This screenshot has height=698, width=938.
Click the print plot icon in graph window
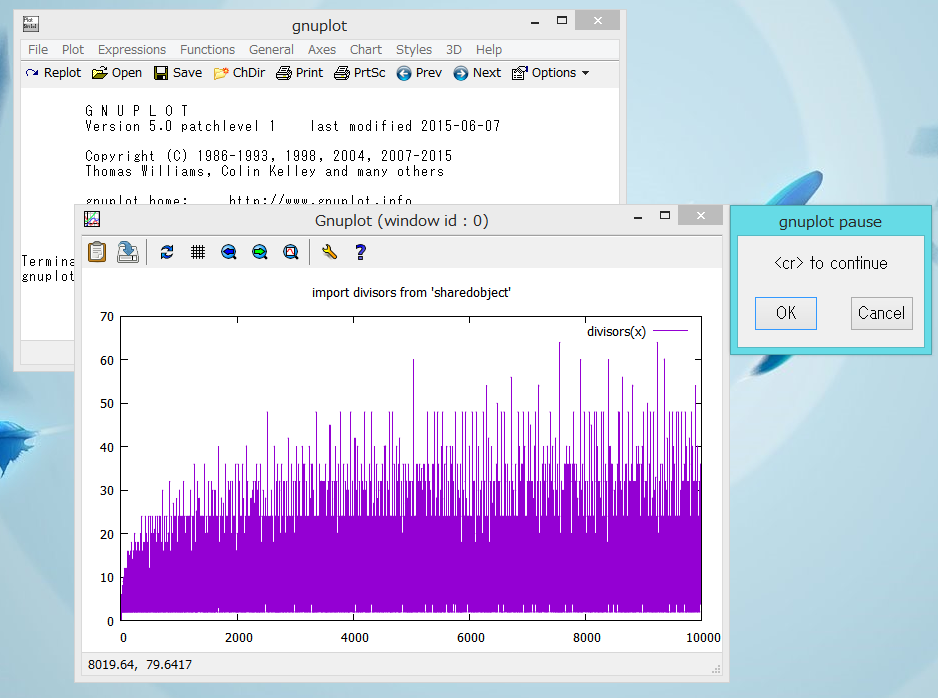128,252
